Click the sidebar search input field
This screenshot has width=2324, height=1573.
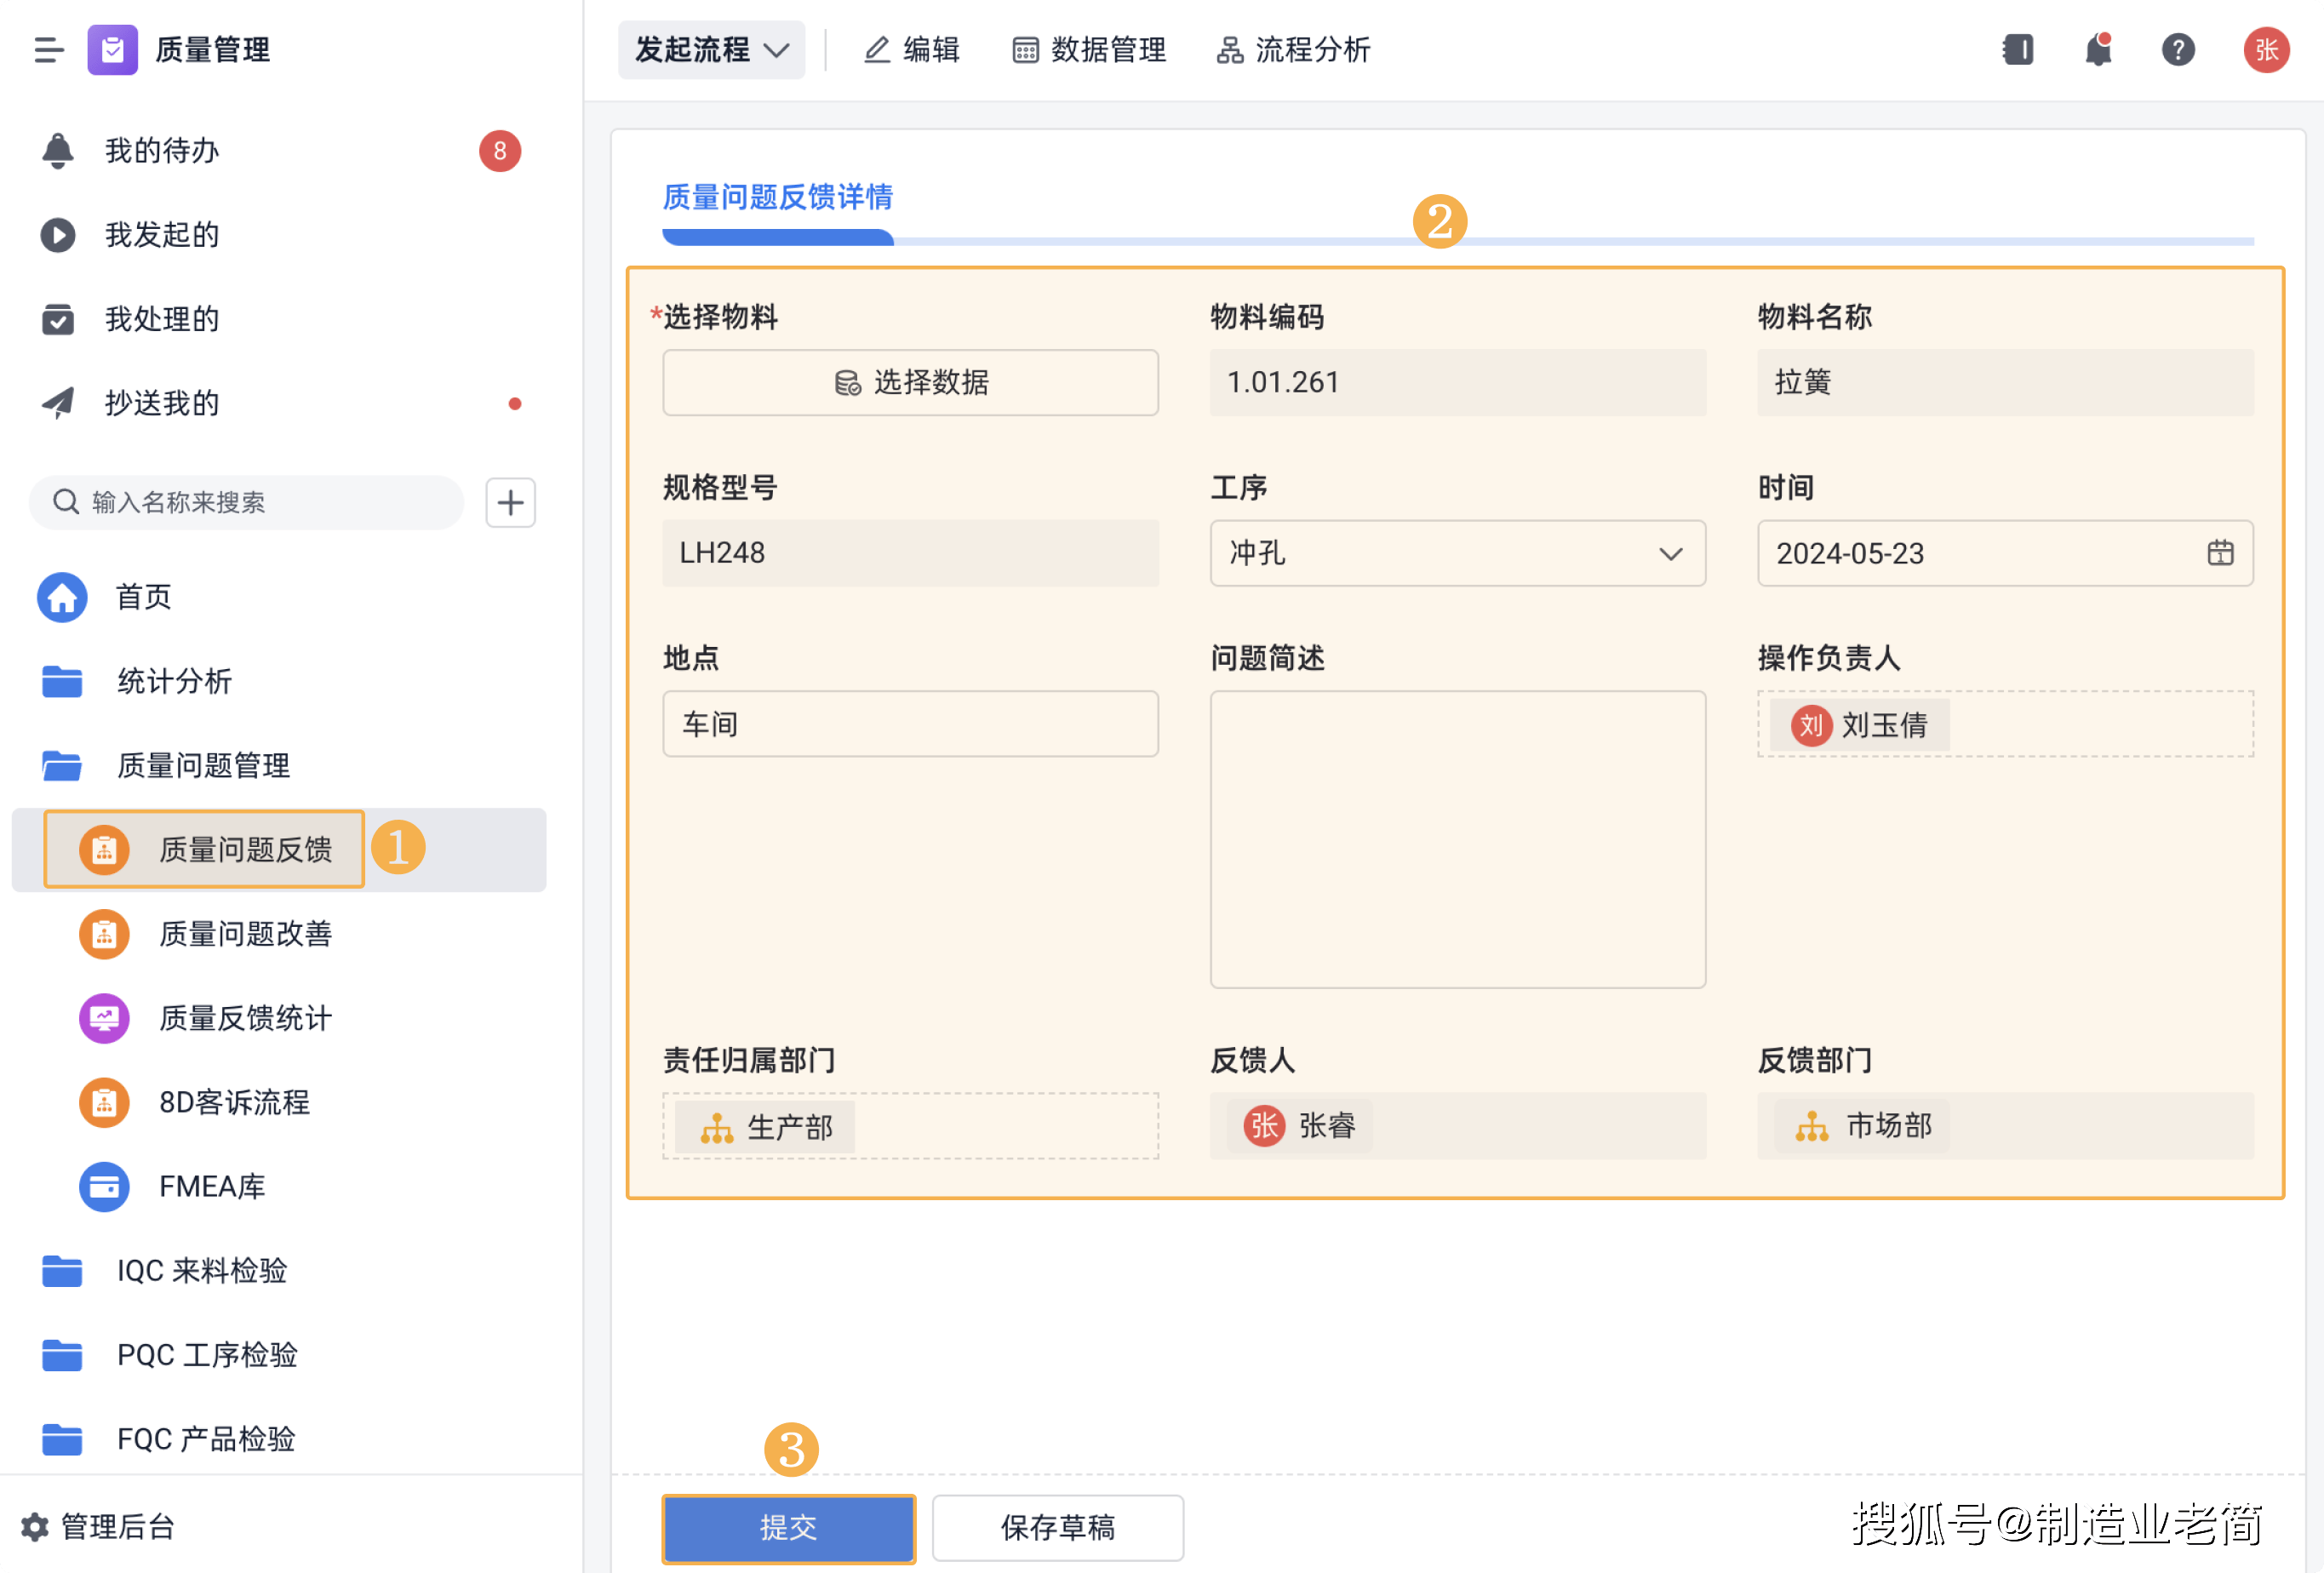(245, 502)
